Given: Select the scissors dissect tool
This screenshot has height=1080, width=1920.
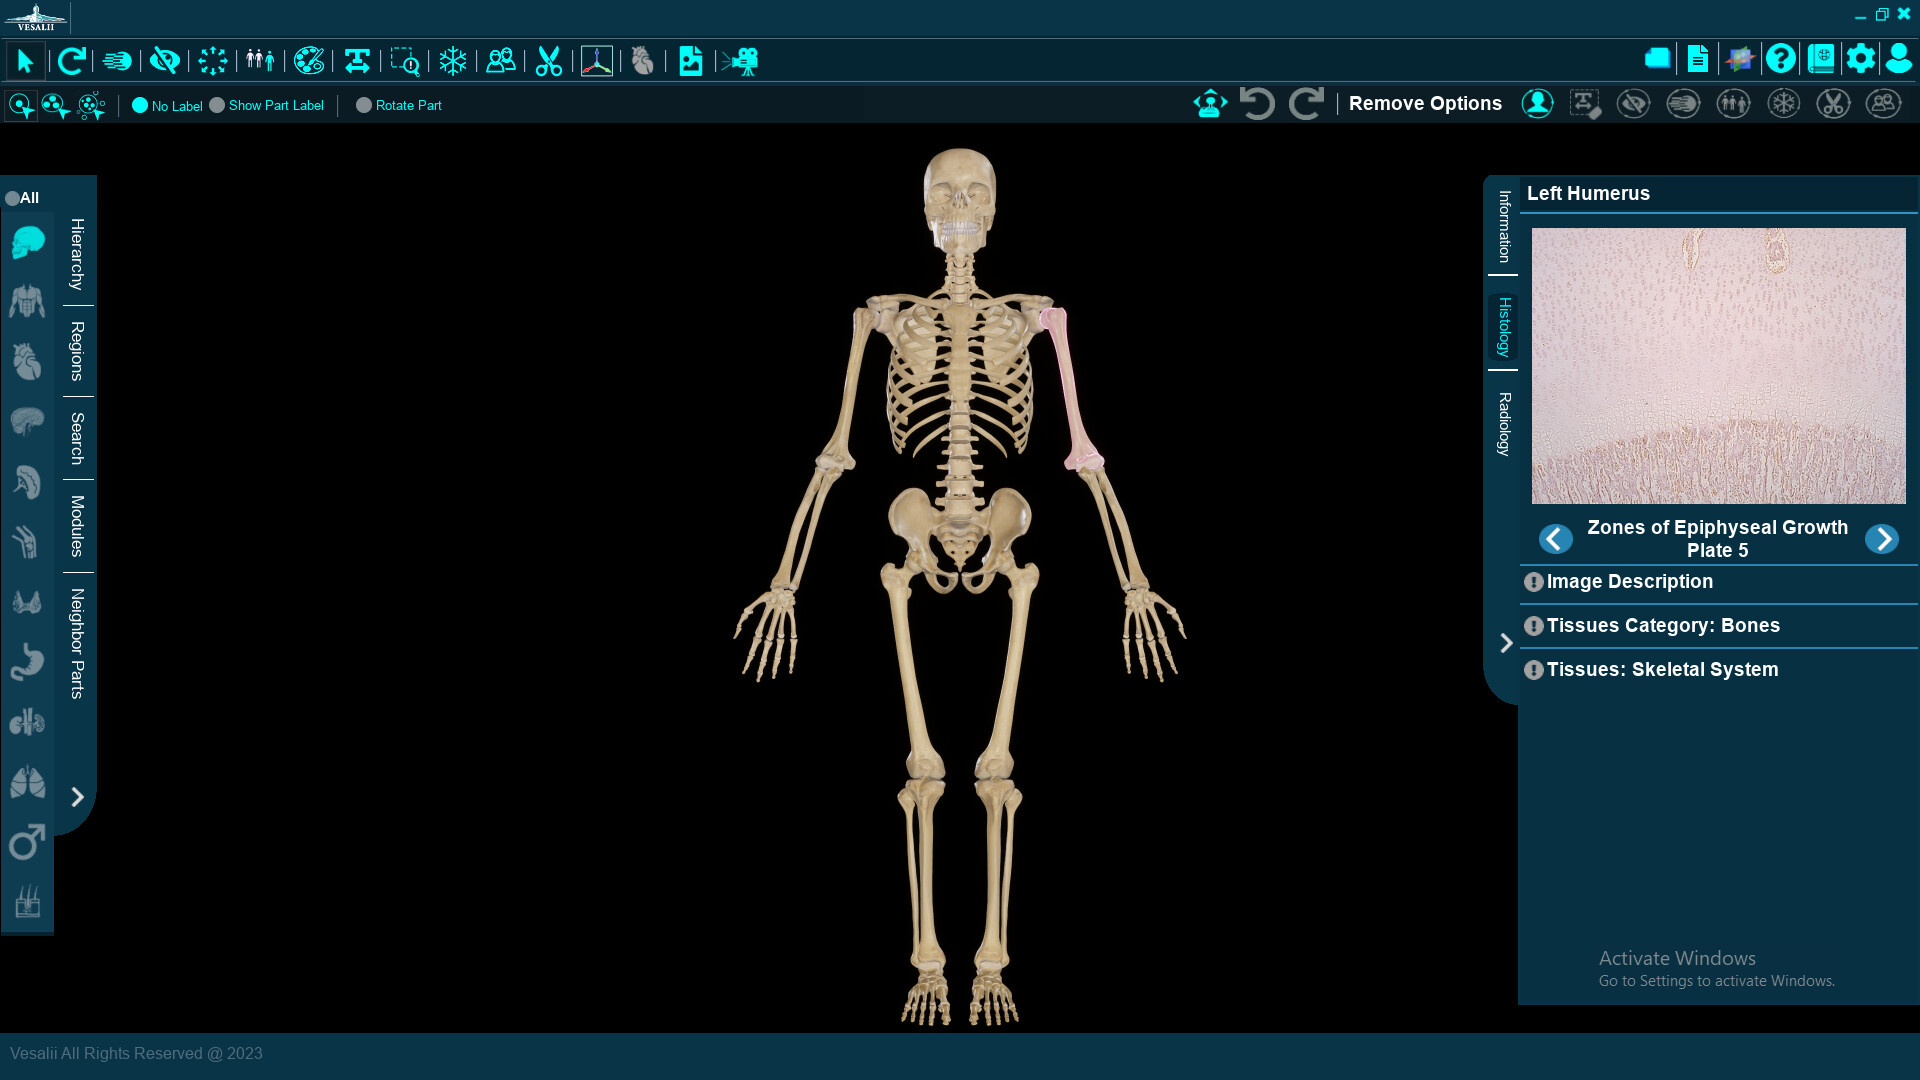Looking at the screenshot, I should (548, 61).
